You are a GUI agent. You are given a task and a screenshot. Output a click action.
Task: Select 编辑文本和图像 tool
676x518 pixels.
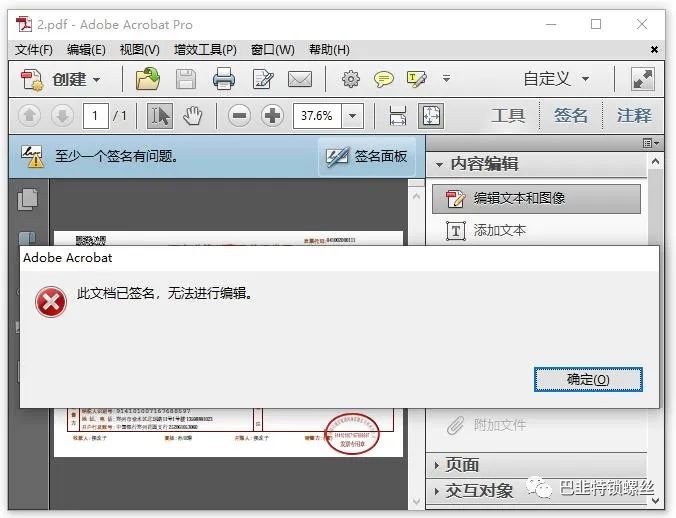pos(536,199)
